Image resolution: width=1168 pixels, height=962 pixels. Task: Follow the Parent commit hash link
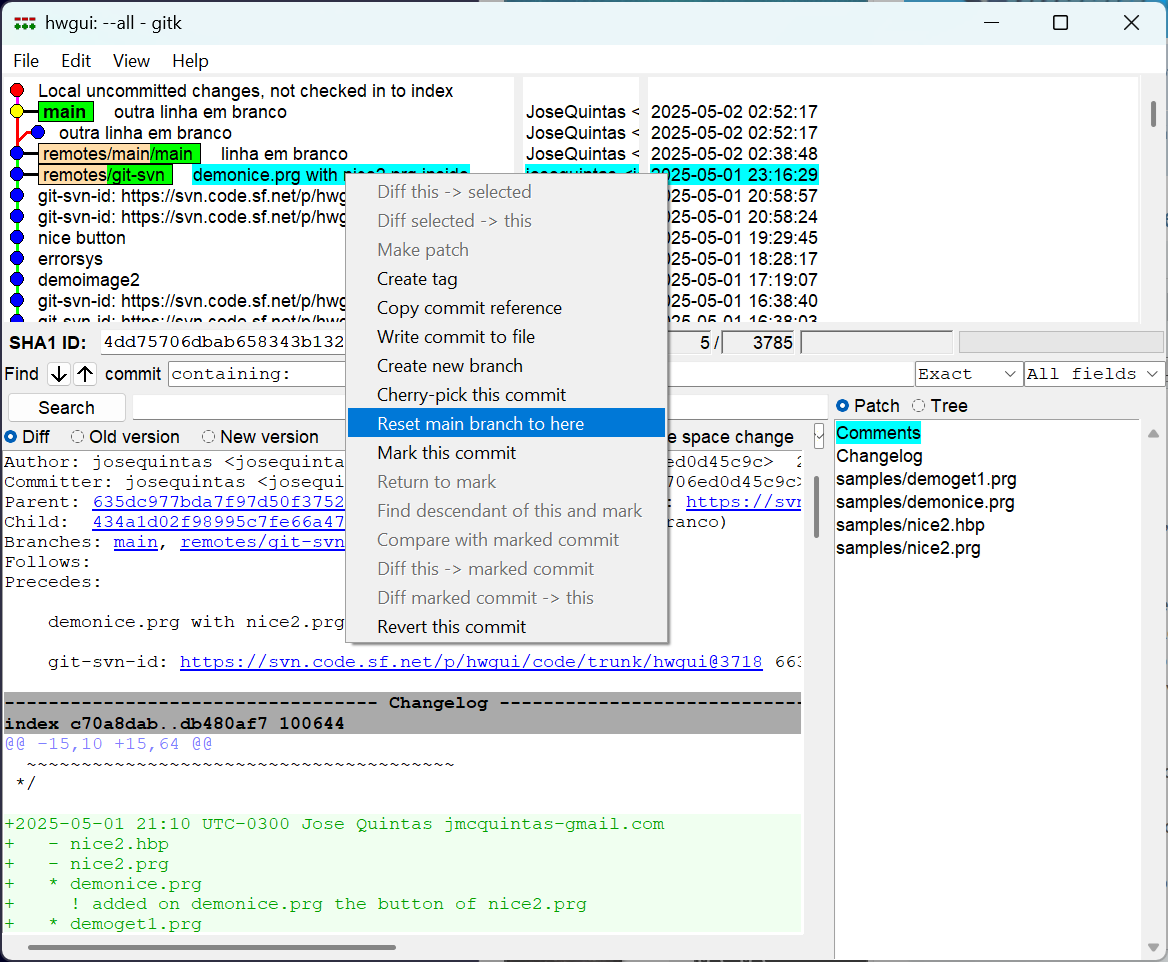(x=218, y=502)
